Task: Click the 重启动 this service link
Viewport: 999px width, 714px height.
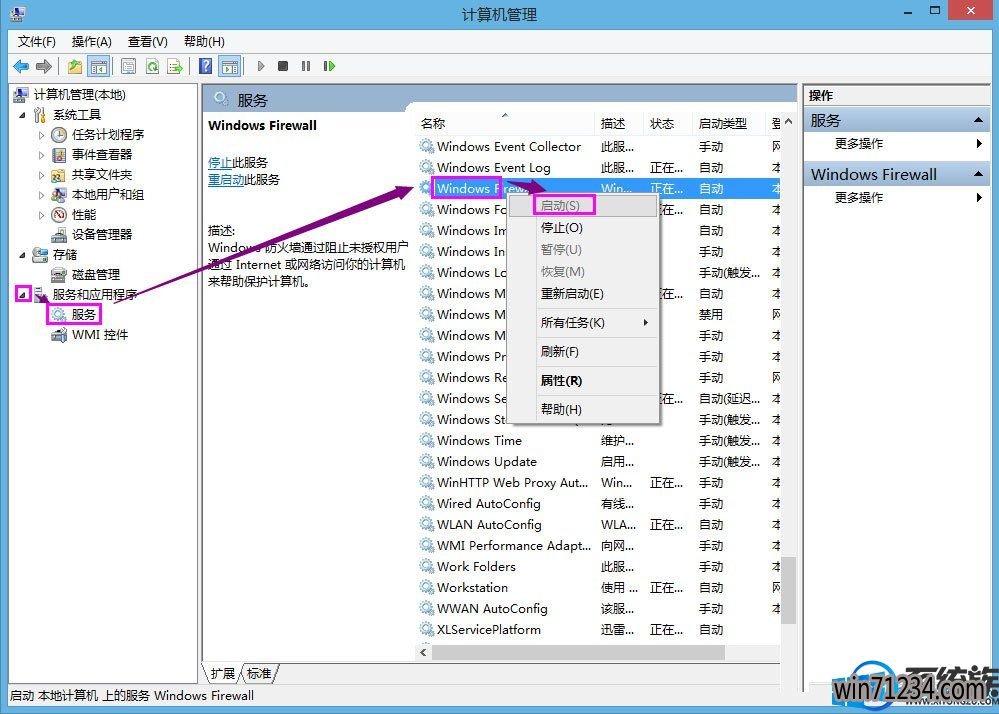Action: pyautogui.click(x=226, y=180)
